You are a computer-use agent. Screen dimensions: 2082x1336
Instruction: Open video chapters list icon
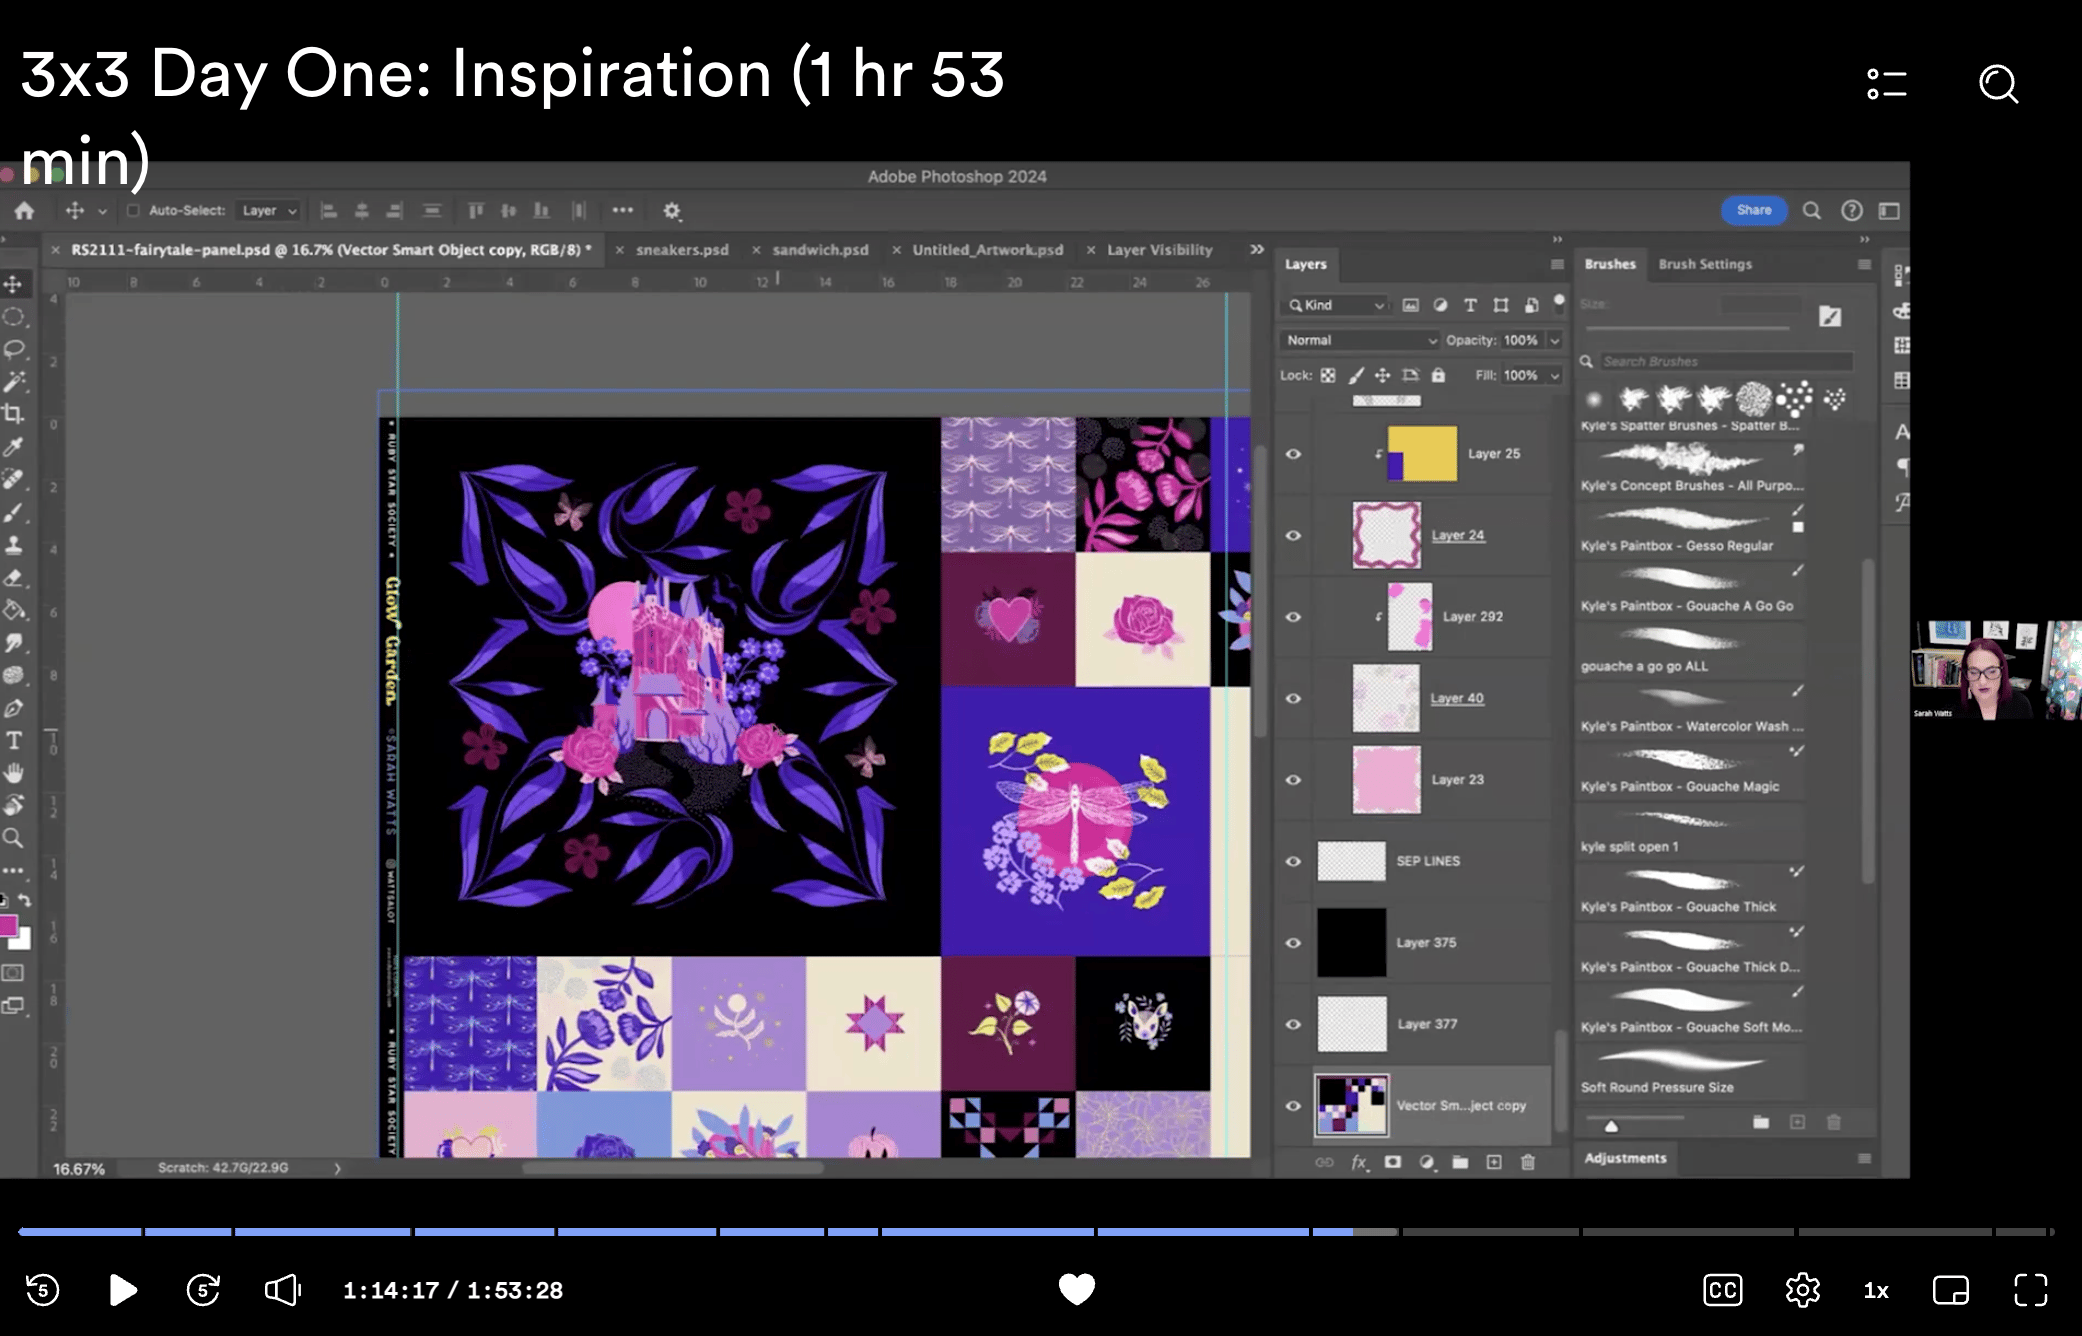tap(1887, 83)
